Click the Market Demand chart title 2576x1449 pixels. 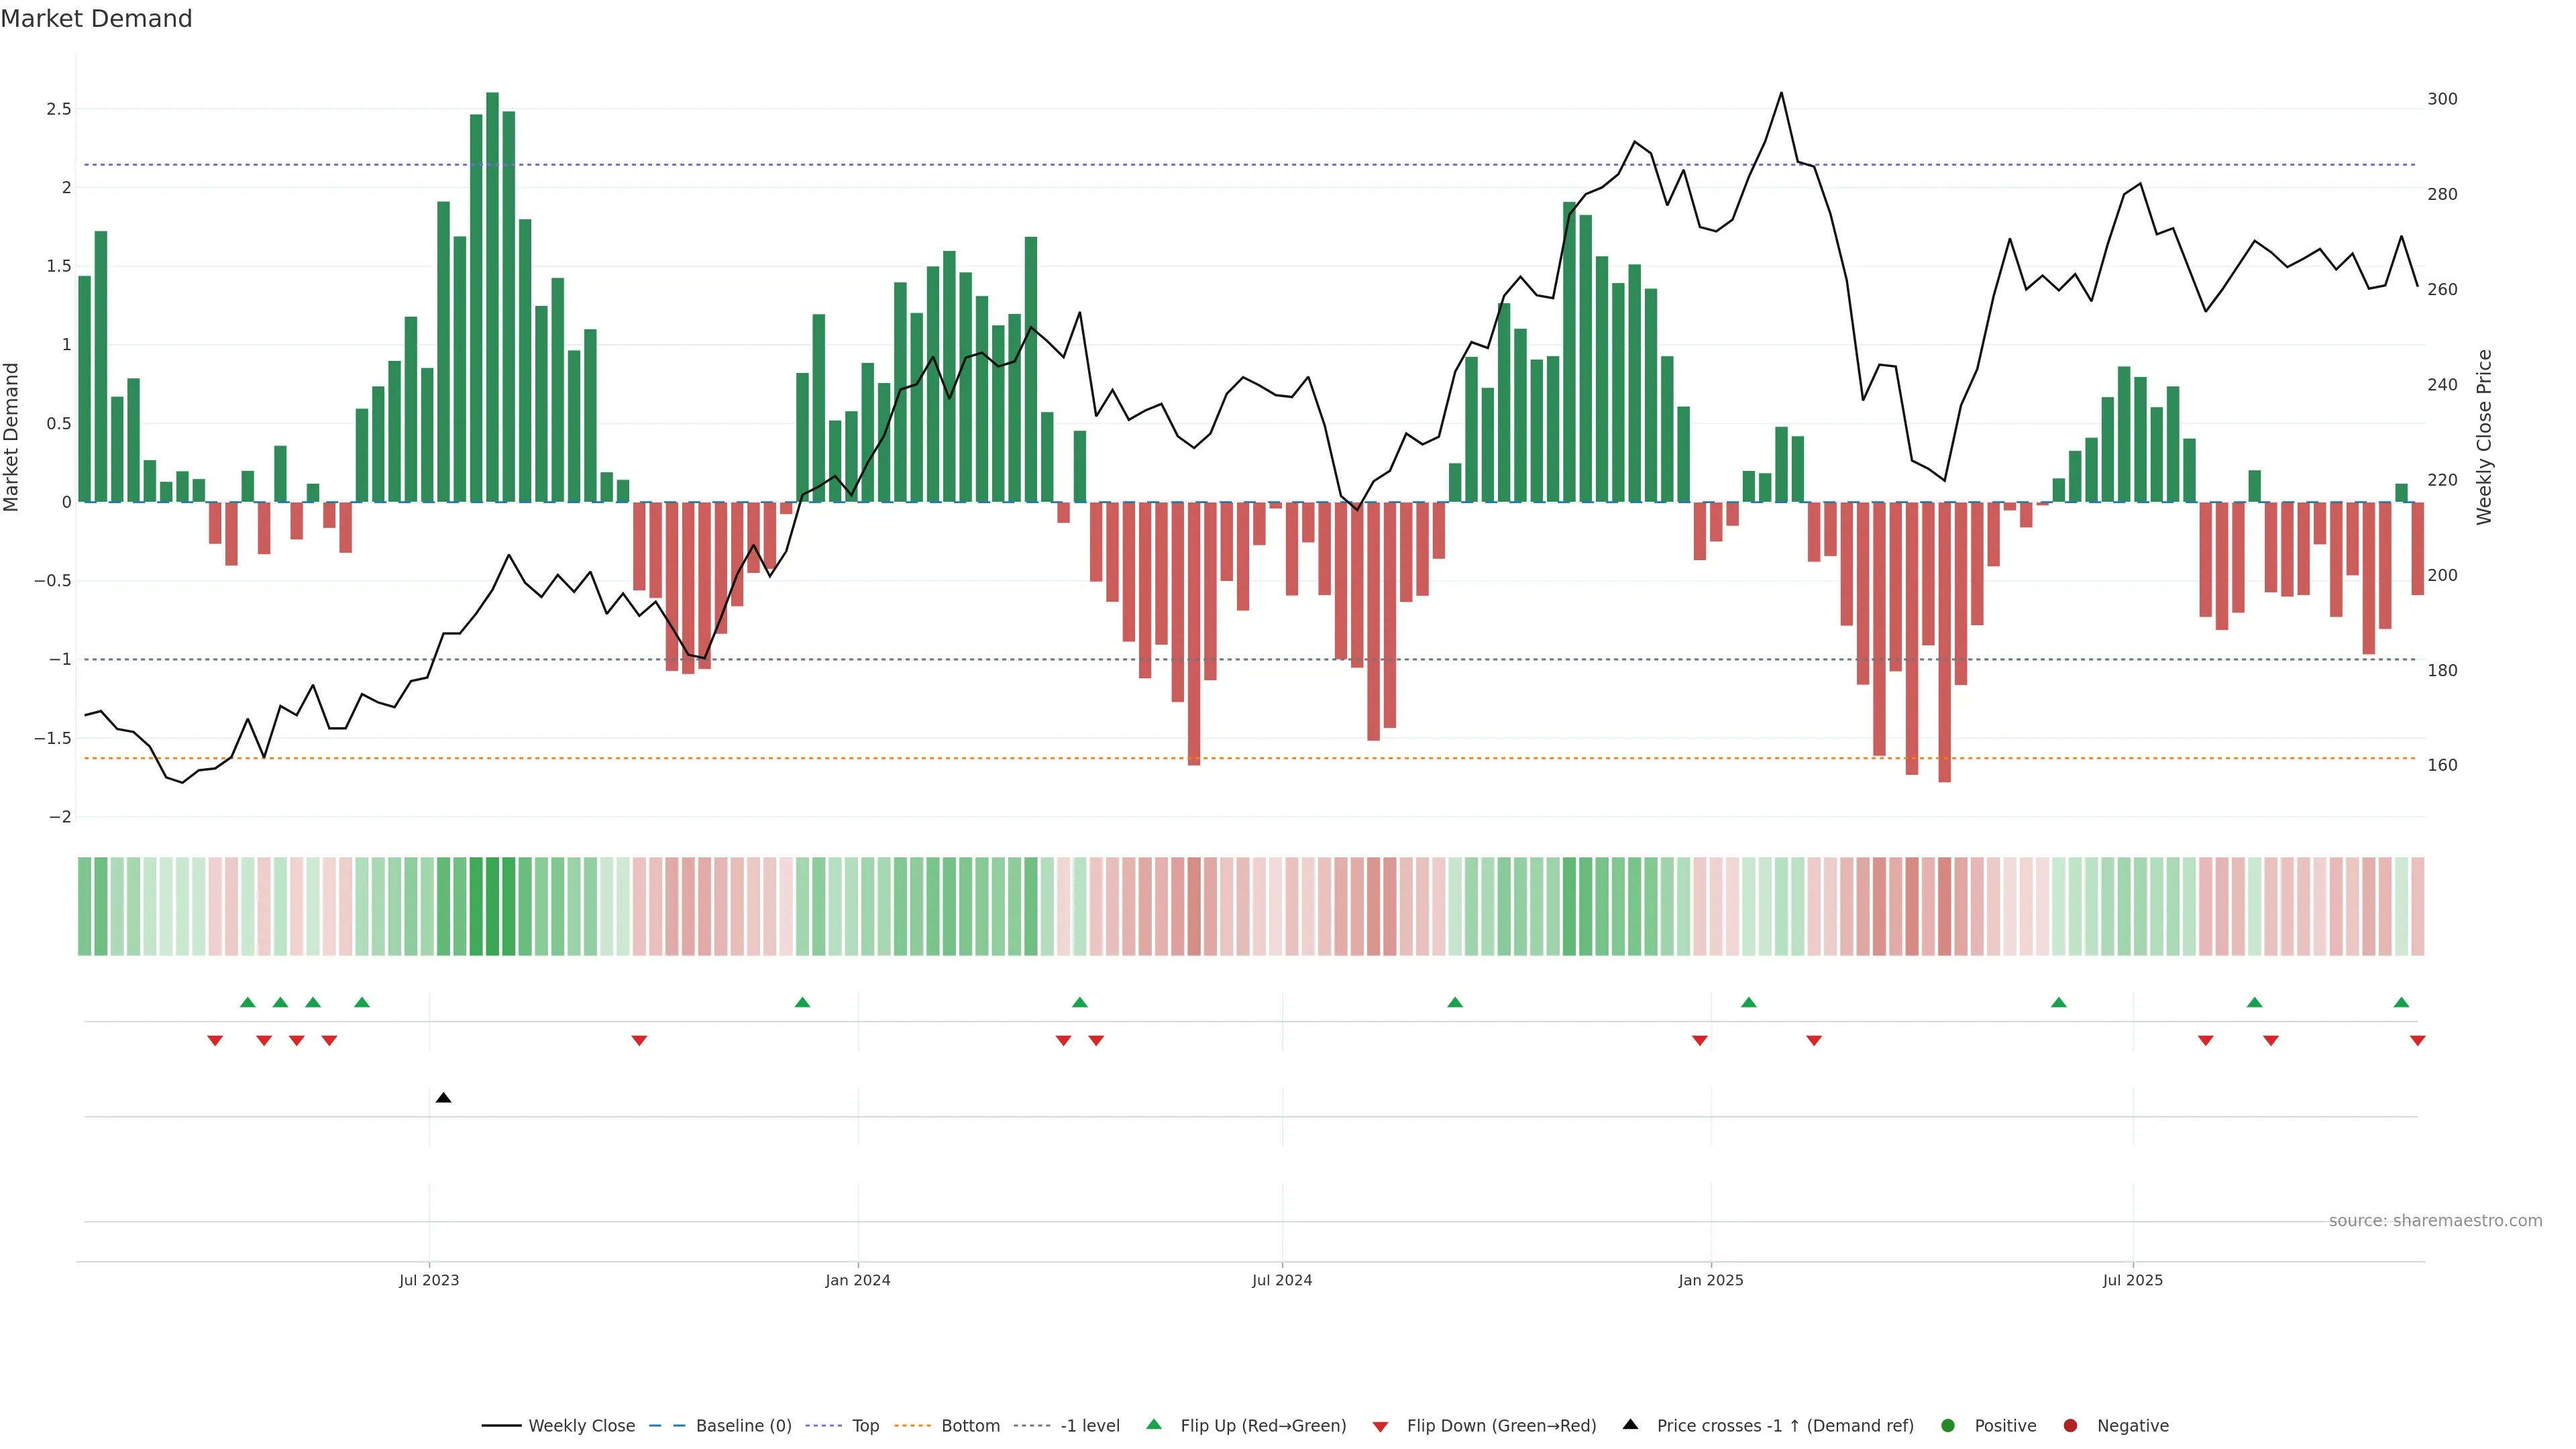pos(96,19)
